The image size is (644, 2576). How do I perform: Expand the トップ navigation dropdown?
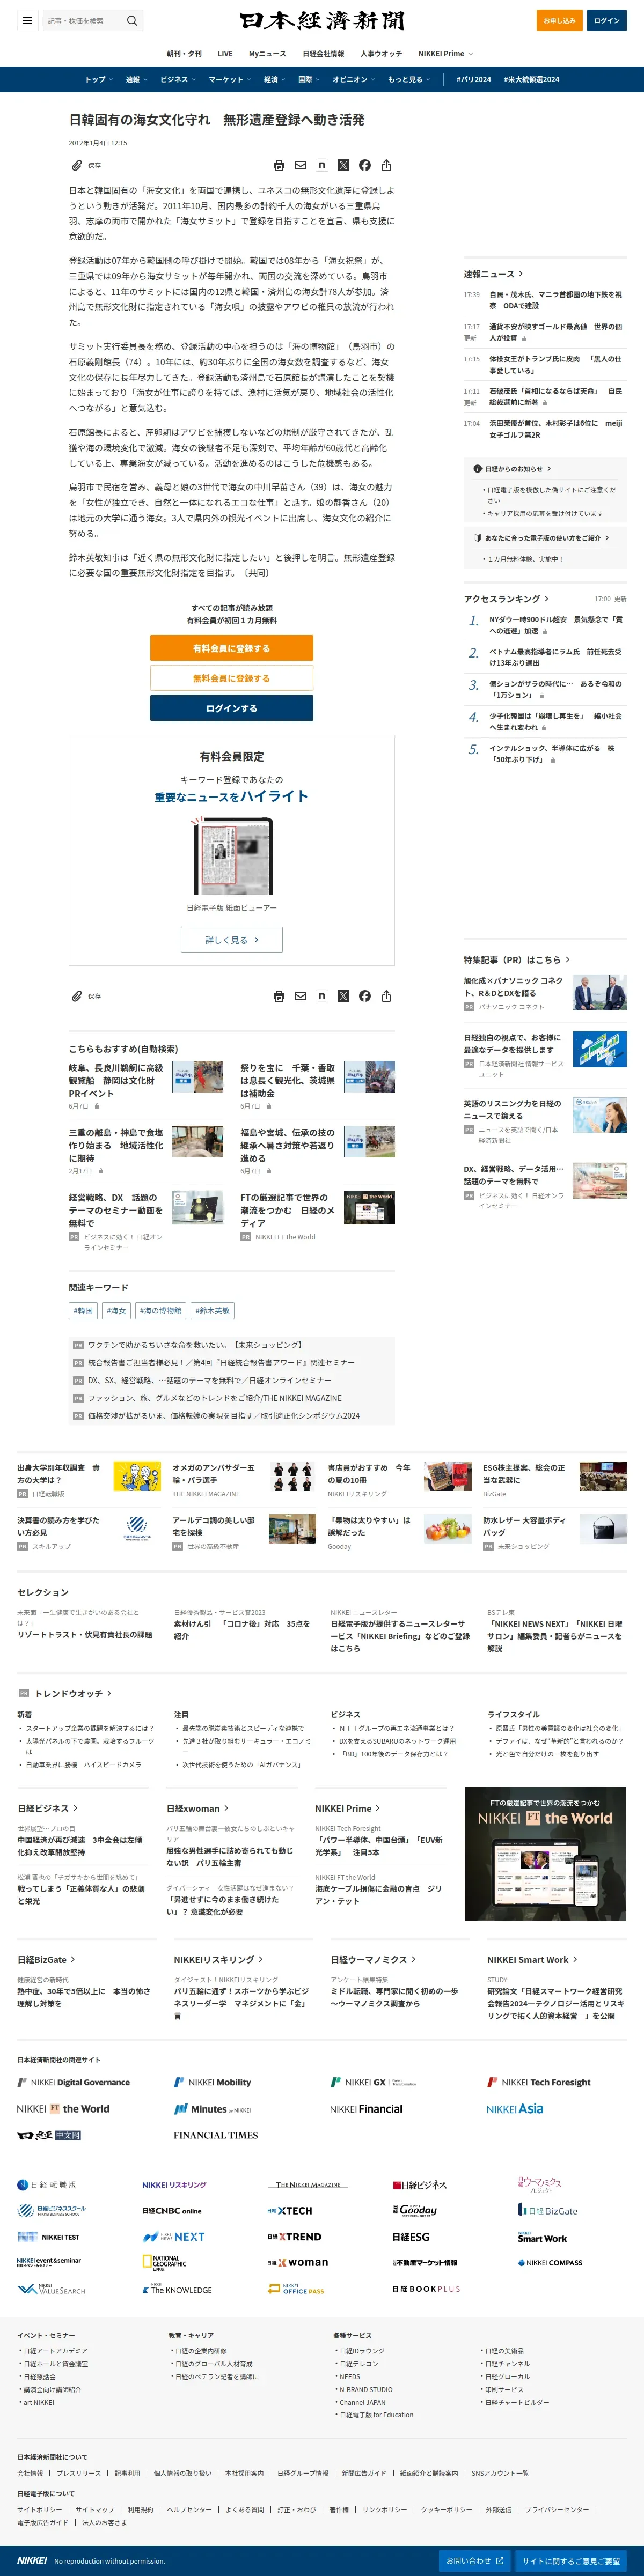coord(99,79)
